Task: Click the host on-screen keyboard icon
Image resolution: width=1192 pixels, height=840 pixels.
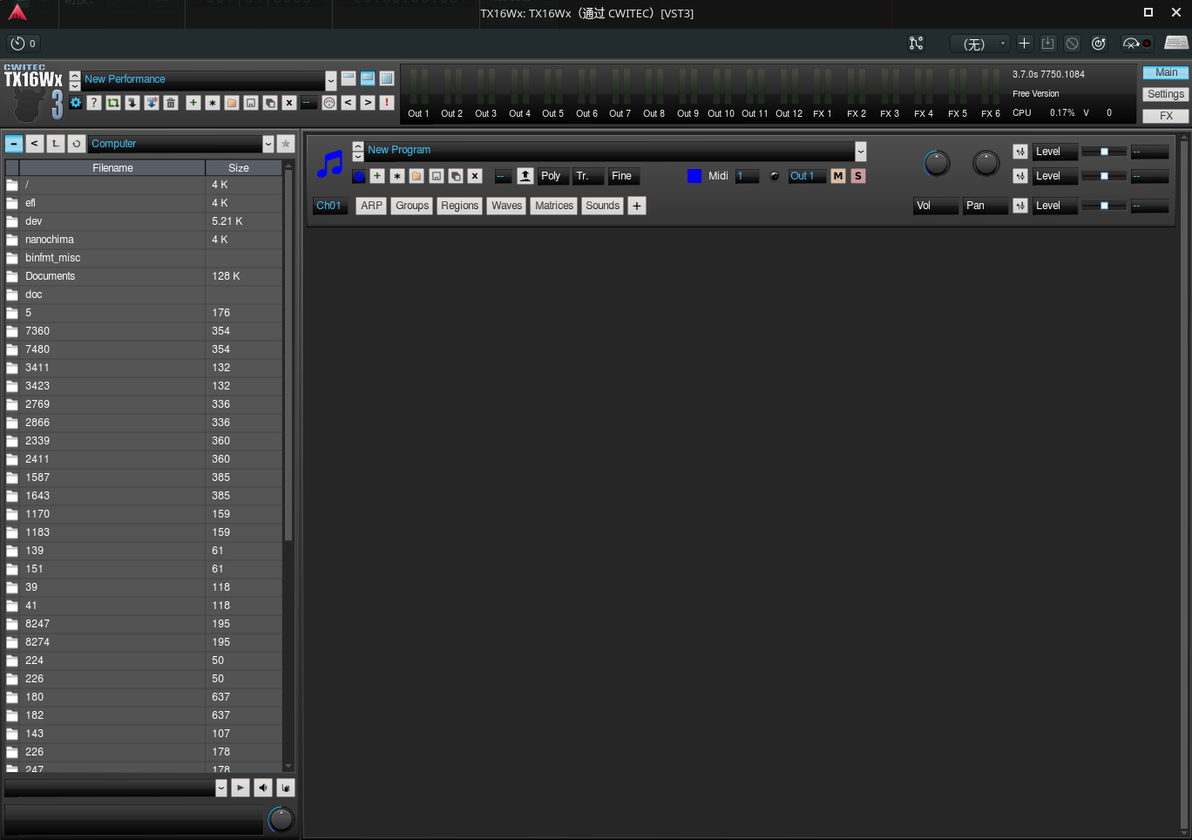Action: point(1176,43)
